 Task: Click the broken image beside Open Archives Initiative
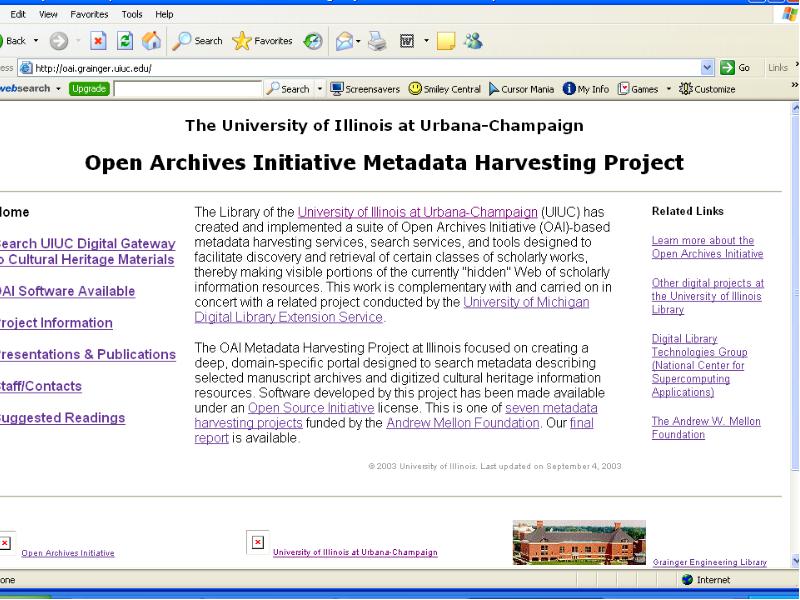pos(5,543)
